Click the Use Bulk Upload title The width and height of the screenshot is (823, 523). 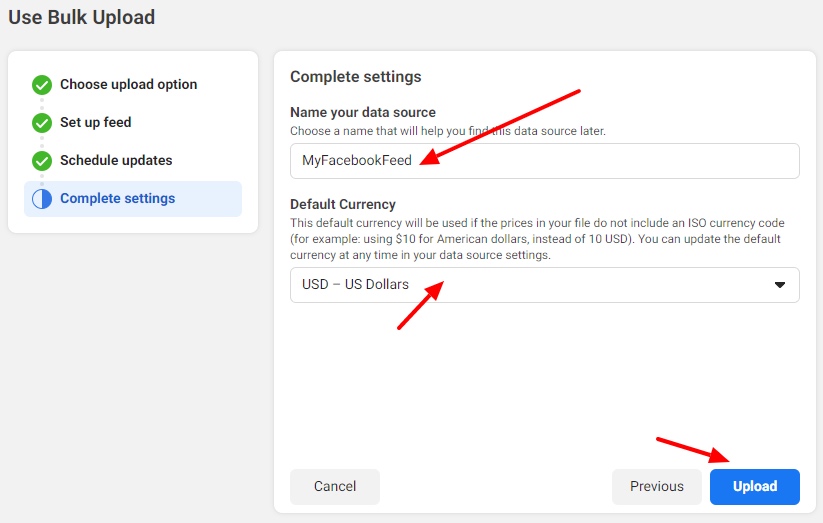coord(82,17)
